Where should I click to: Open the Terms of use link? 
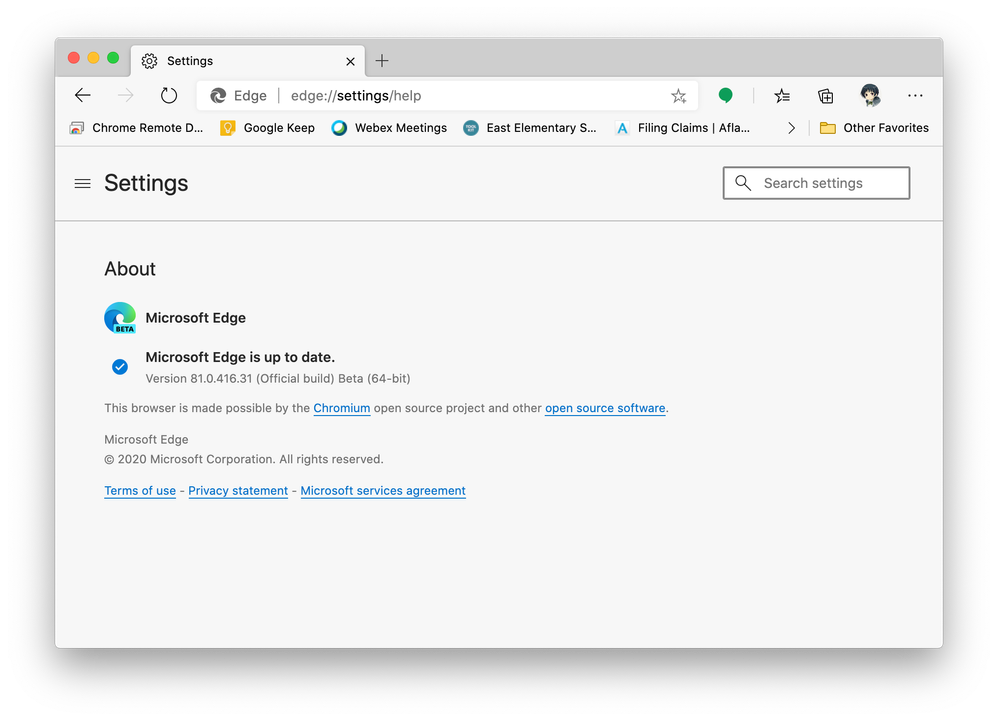click(140, 491)
